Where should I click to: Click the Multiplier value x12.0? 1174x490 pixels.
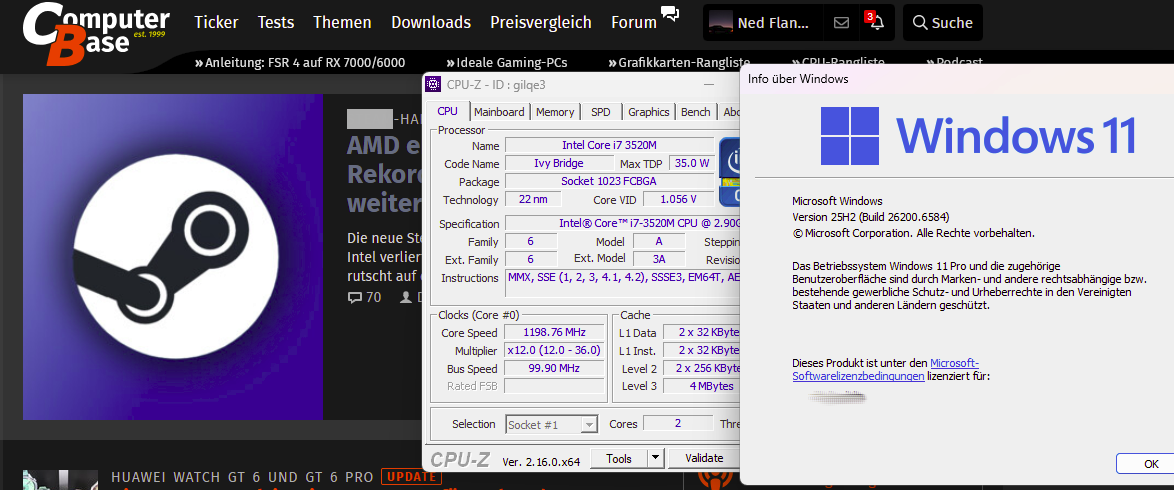point(555,351)
